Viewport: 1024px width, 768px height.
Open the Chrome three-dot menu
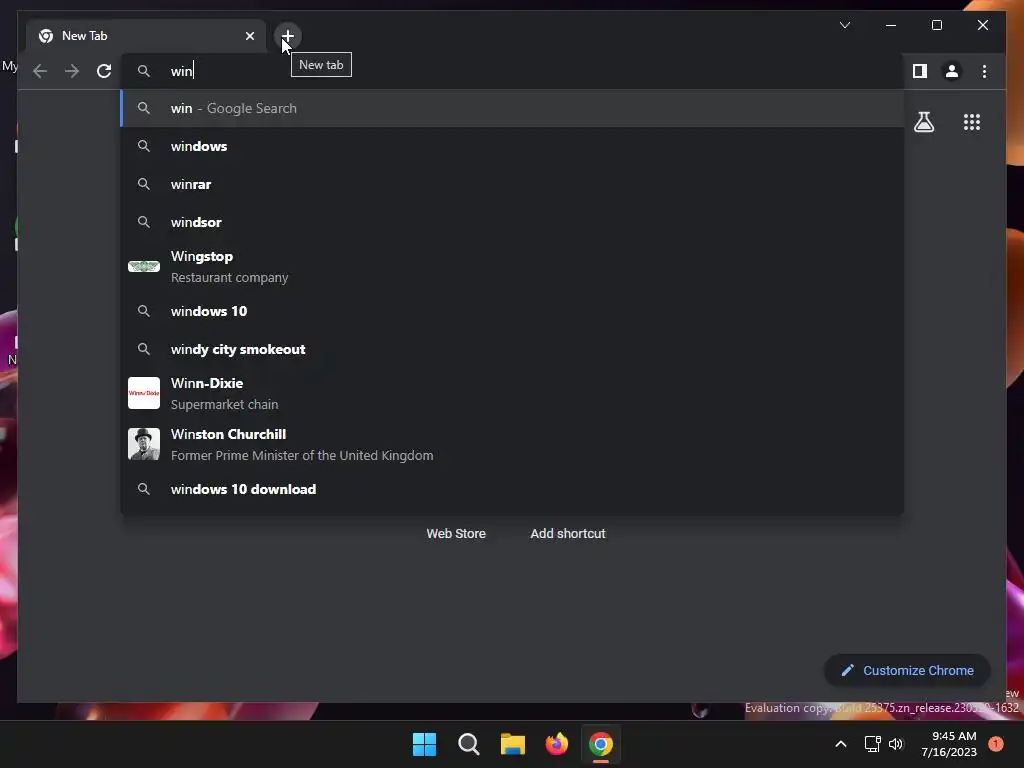[x=984, y=71]
